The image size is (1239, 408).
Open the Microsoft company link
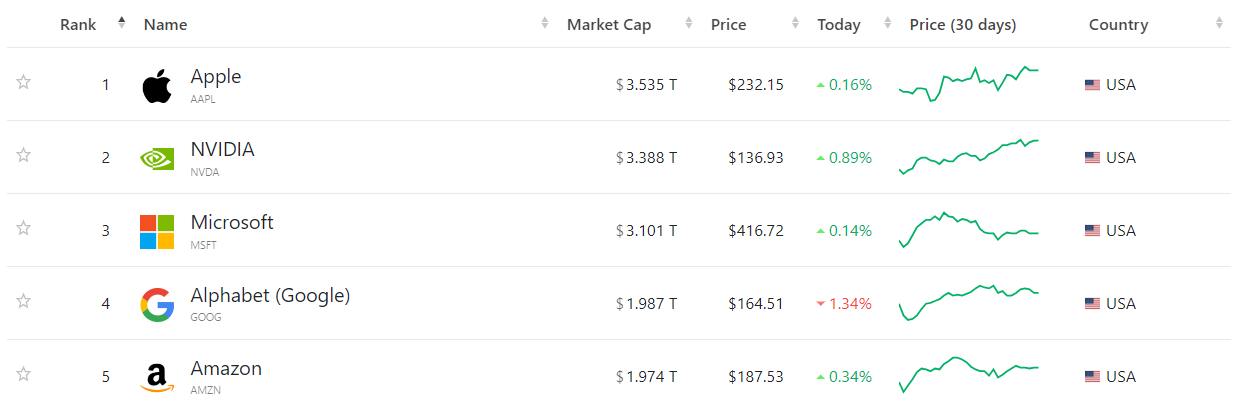(232, 223)
